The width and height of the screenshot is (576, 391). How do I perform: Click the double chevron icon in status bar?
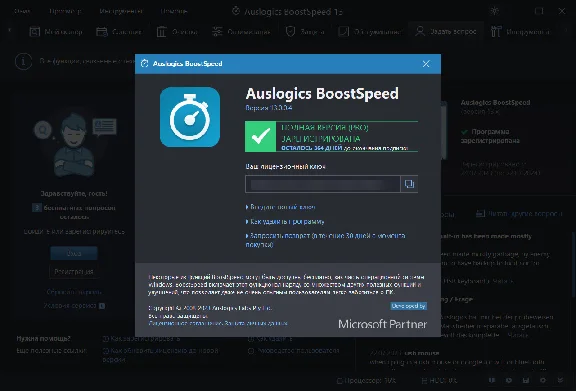click(560, 380)
